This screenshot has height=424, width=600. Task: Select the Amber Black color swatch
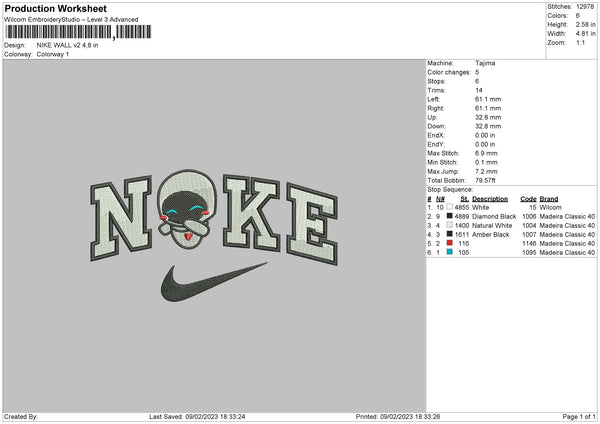pos(449,234)
